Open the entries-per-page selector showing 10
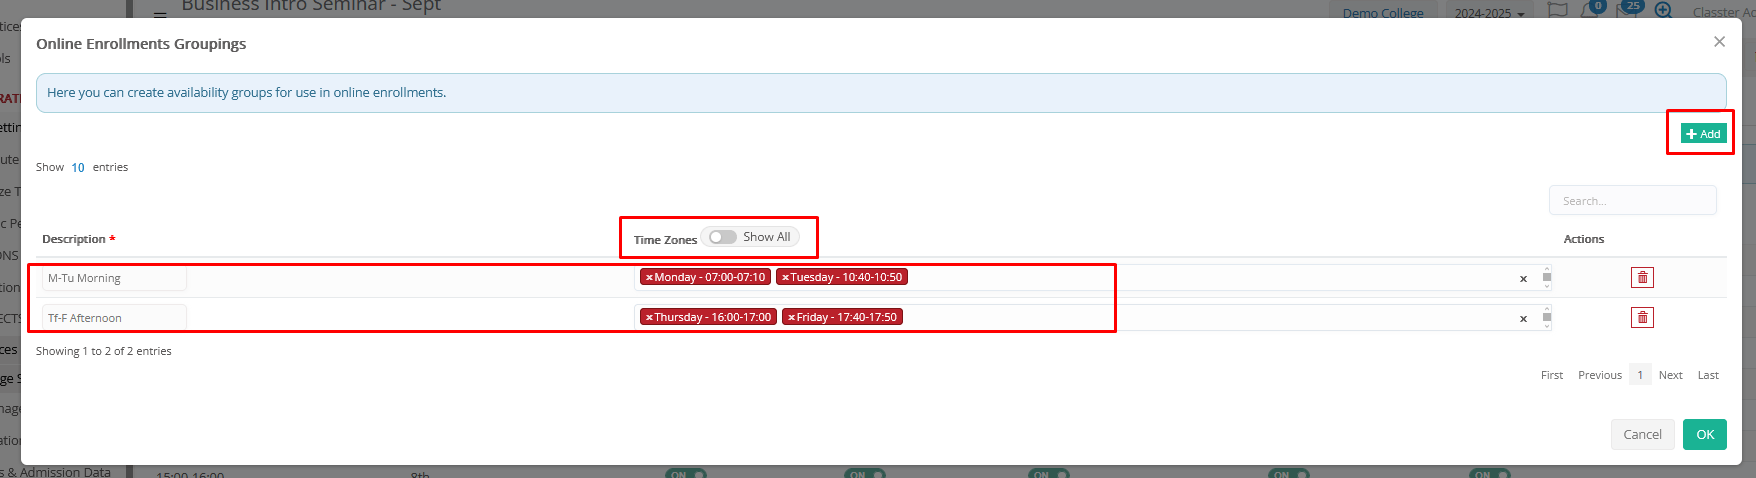1756x478 pixels. coord(78,168)
